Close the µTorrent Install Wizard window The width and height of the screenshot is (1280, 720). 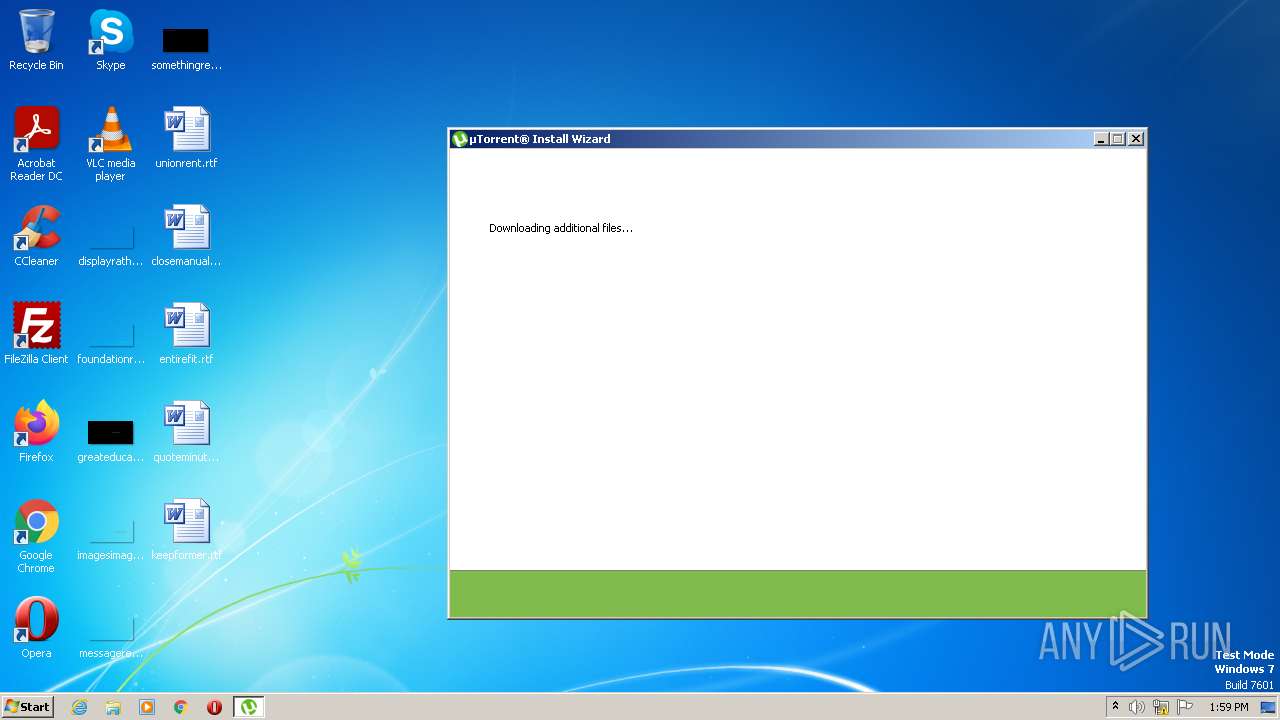1136,139
